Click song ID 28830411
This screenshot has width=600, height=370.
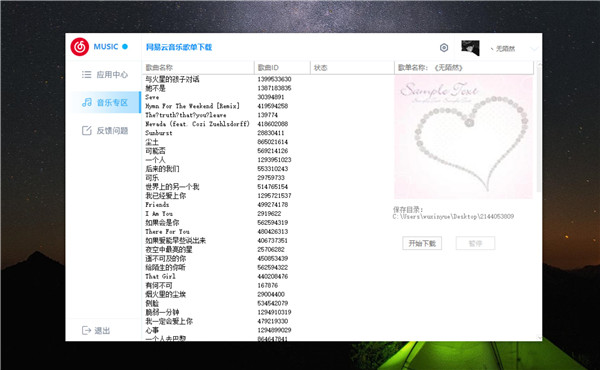click(271, 133)
